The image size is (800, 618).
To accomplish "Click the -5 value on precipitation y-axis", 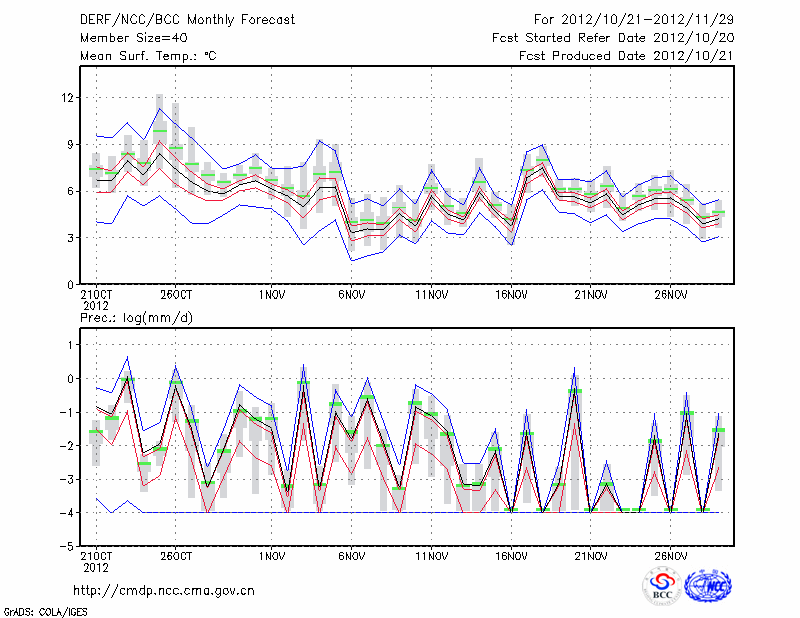I will pyautogui.click(x=68, y=547).
